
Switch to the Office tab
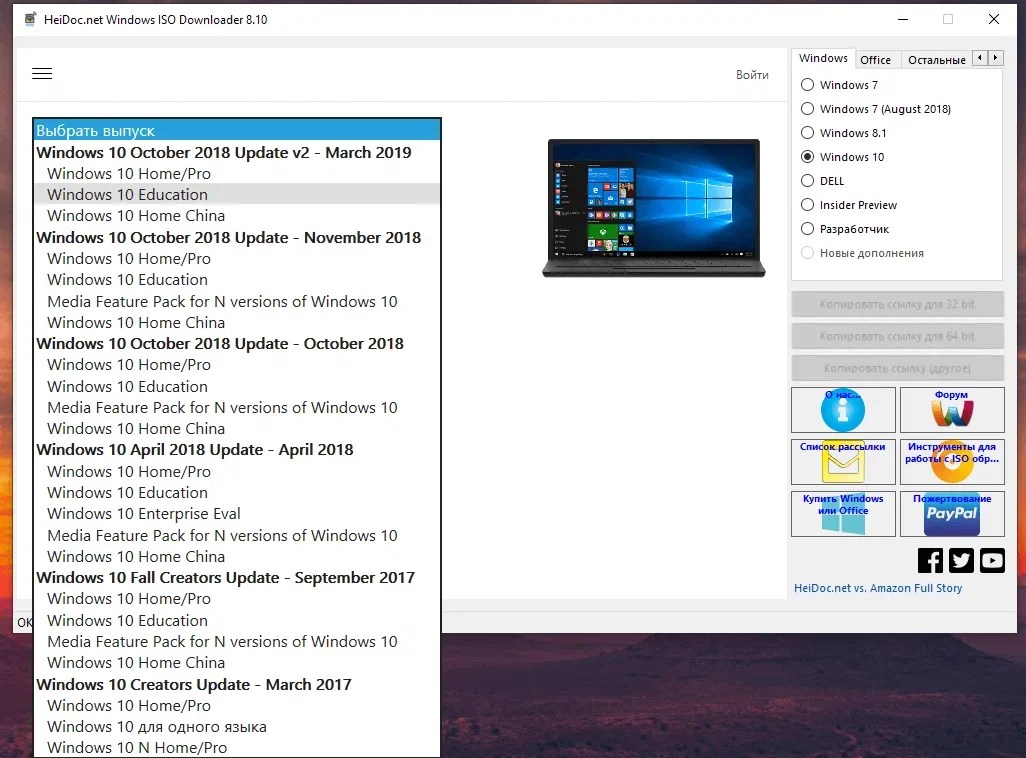click(x=875, y=59)
